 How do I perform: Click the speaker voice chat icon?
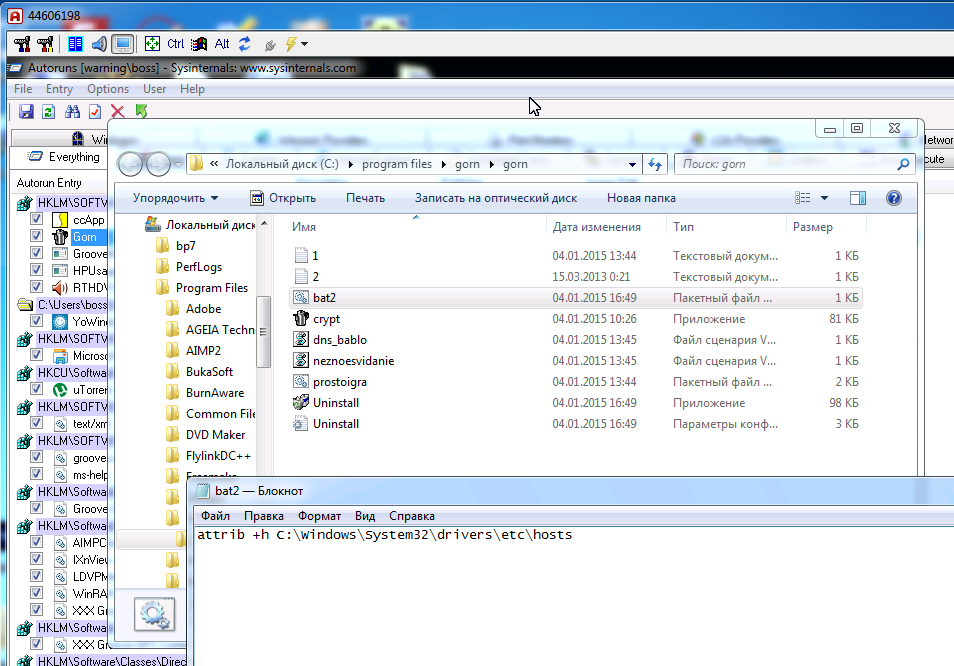(x=99, y=44)
